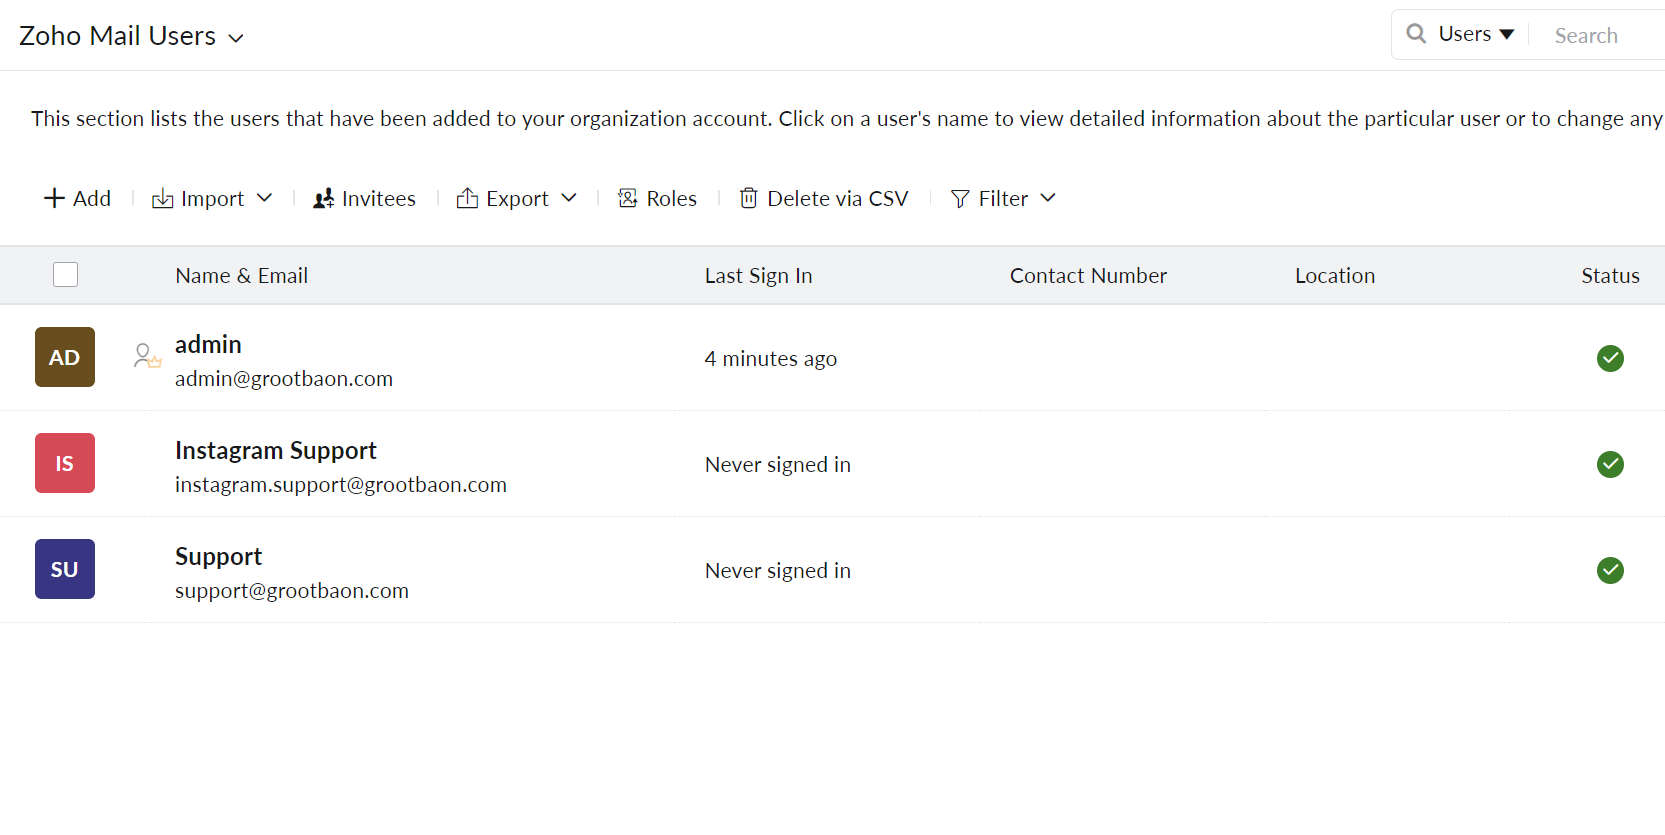1665x835 pixels.
Task: Open the Export dropdown arrow
Action: tap(569, 198)
